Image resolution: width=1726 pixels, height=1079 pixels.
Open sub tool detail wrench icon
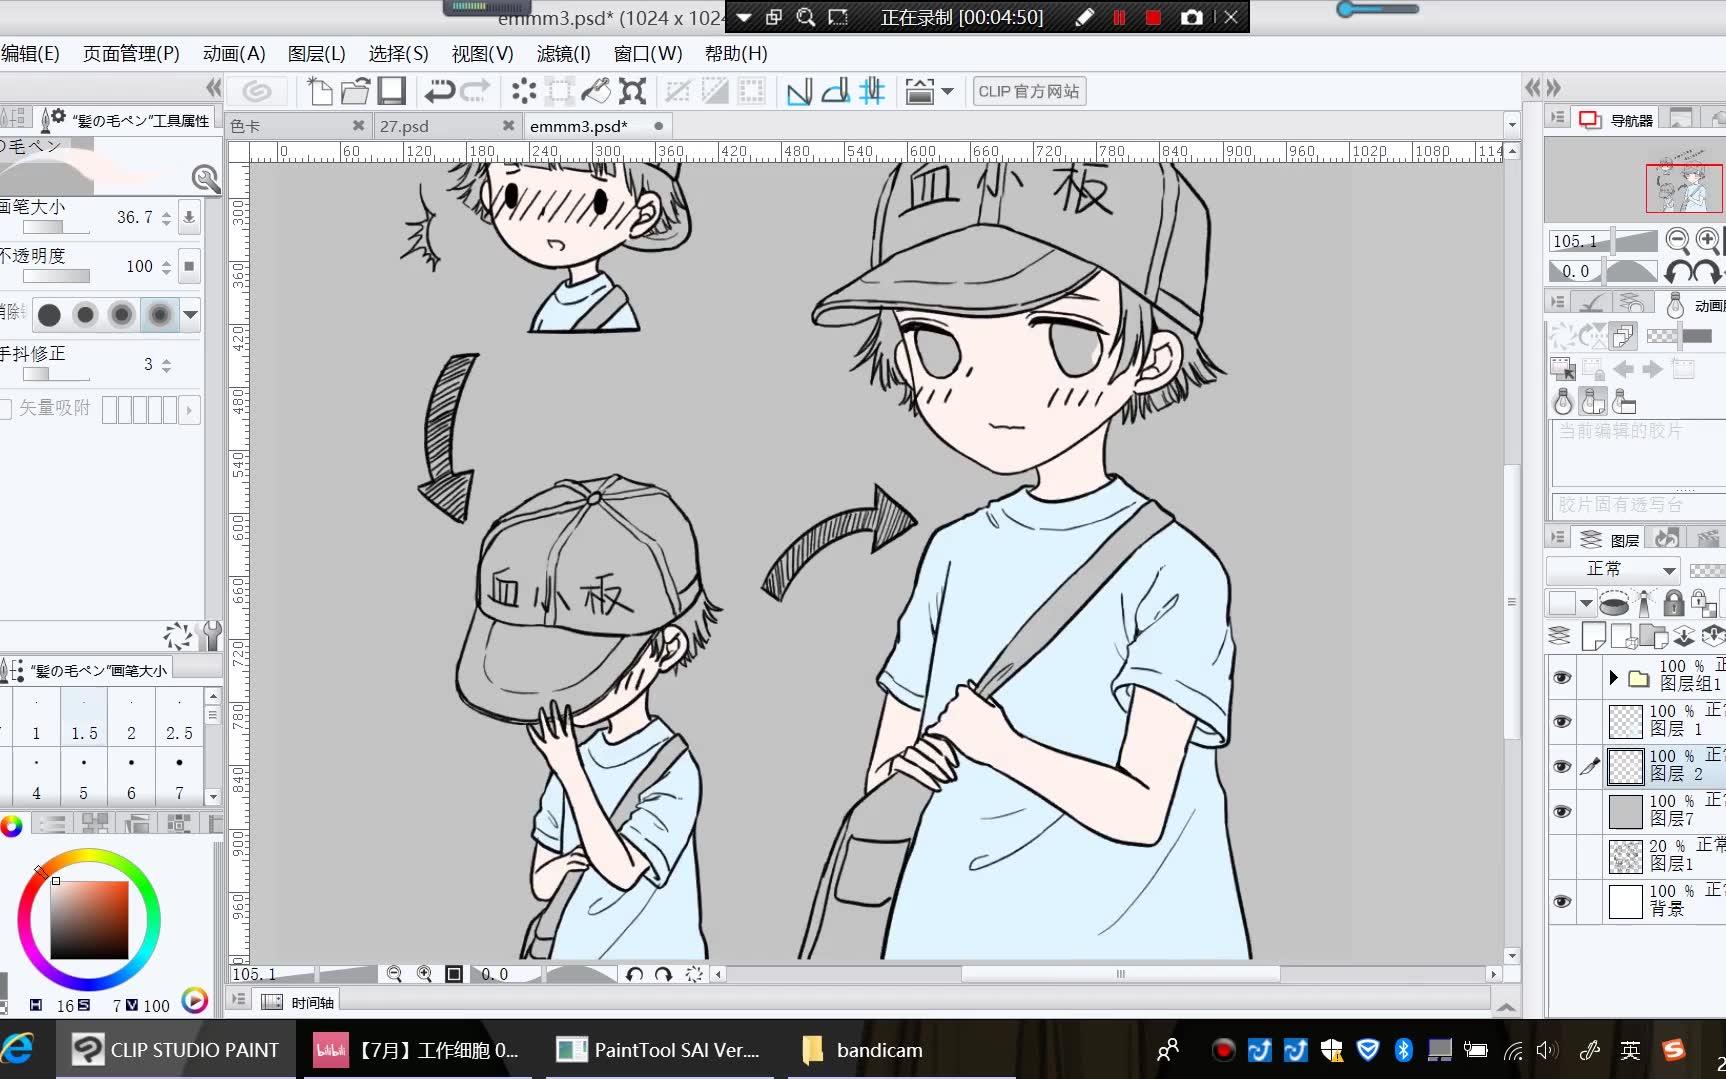click(211, 635)
